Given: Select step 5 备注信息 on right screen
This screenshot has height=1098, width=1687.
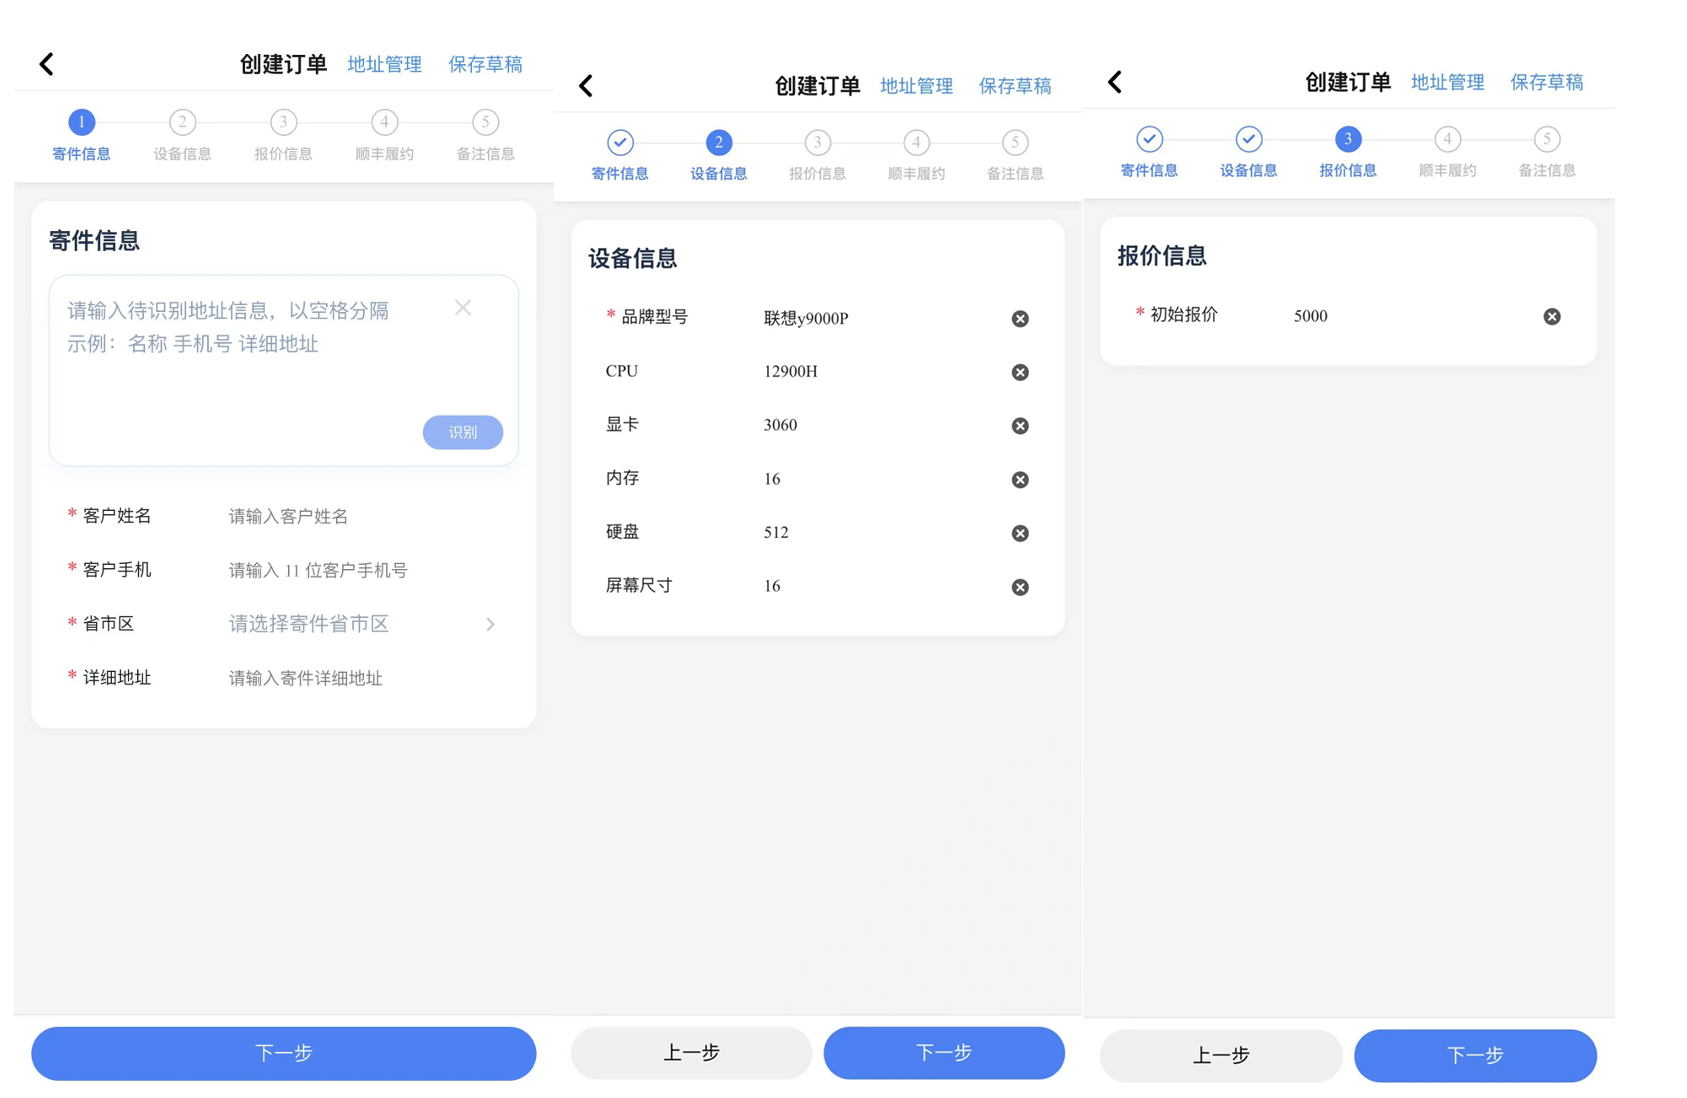Looking at the screenshot, I should click(x=1547, y=153).
